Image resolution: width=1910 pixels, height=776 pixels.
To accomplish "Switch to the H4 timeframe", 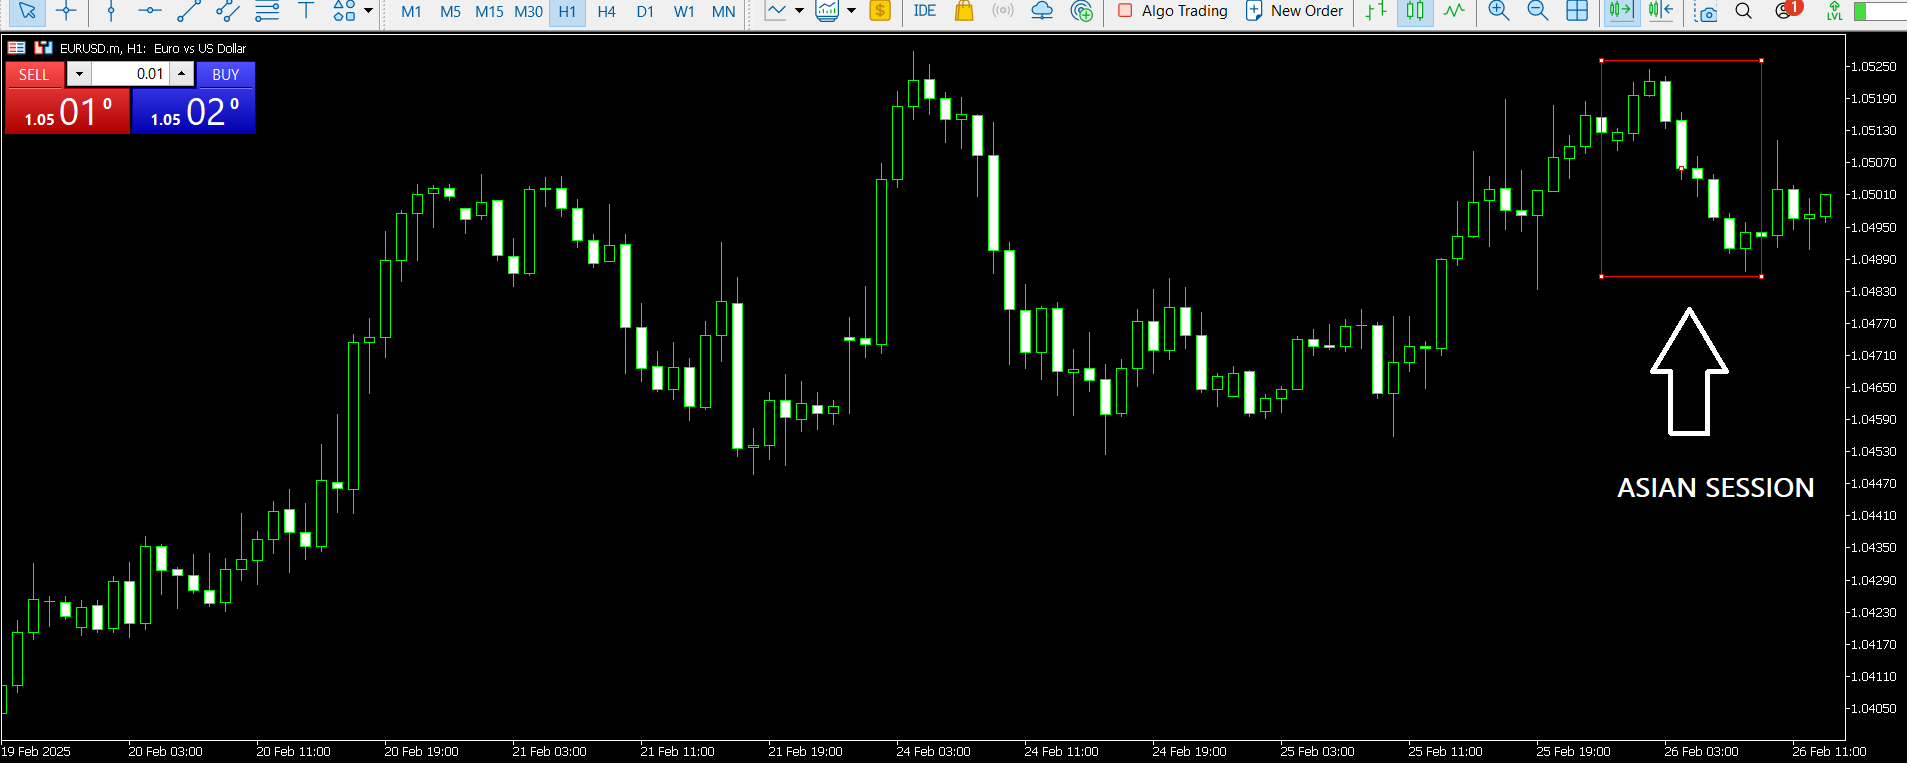I will 606,12.
